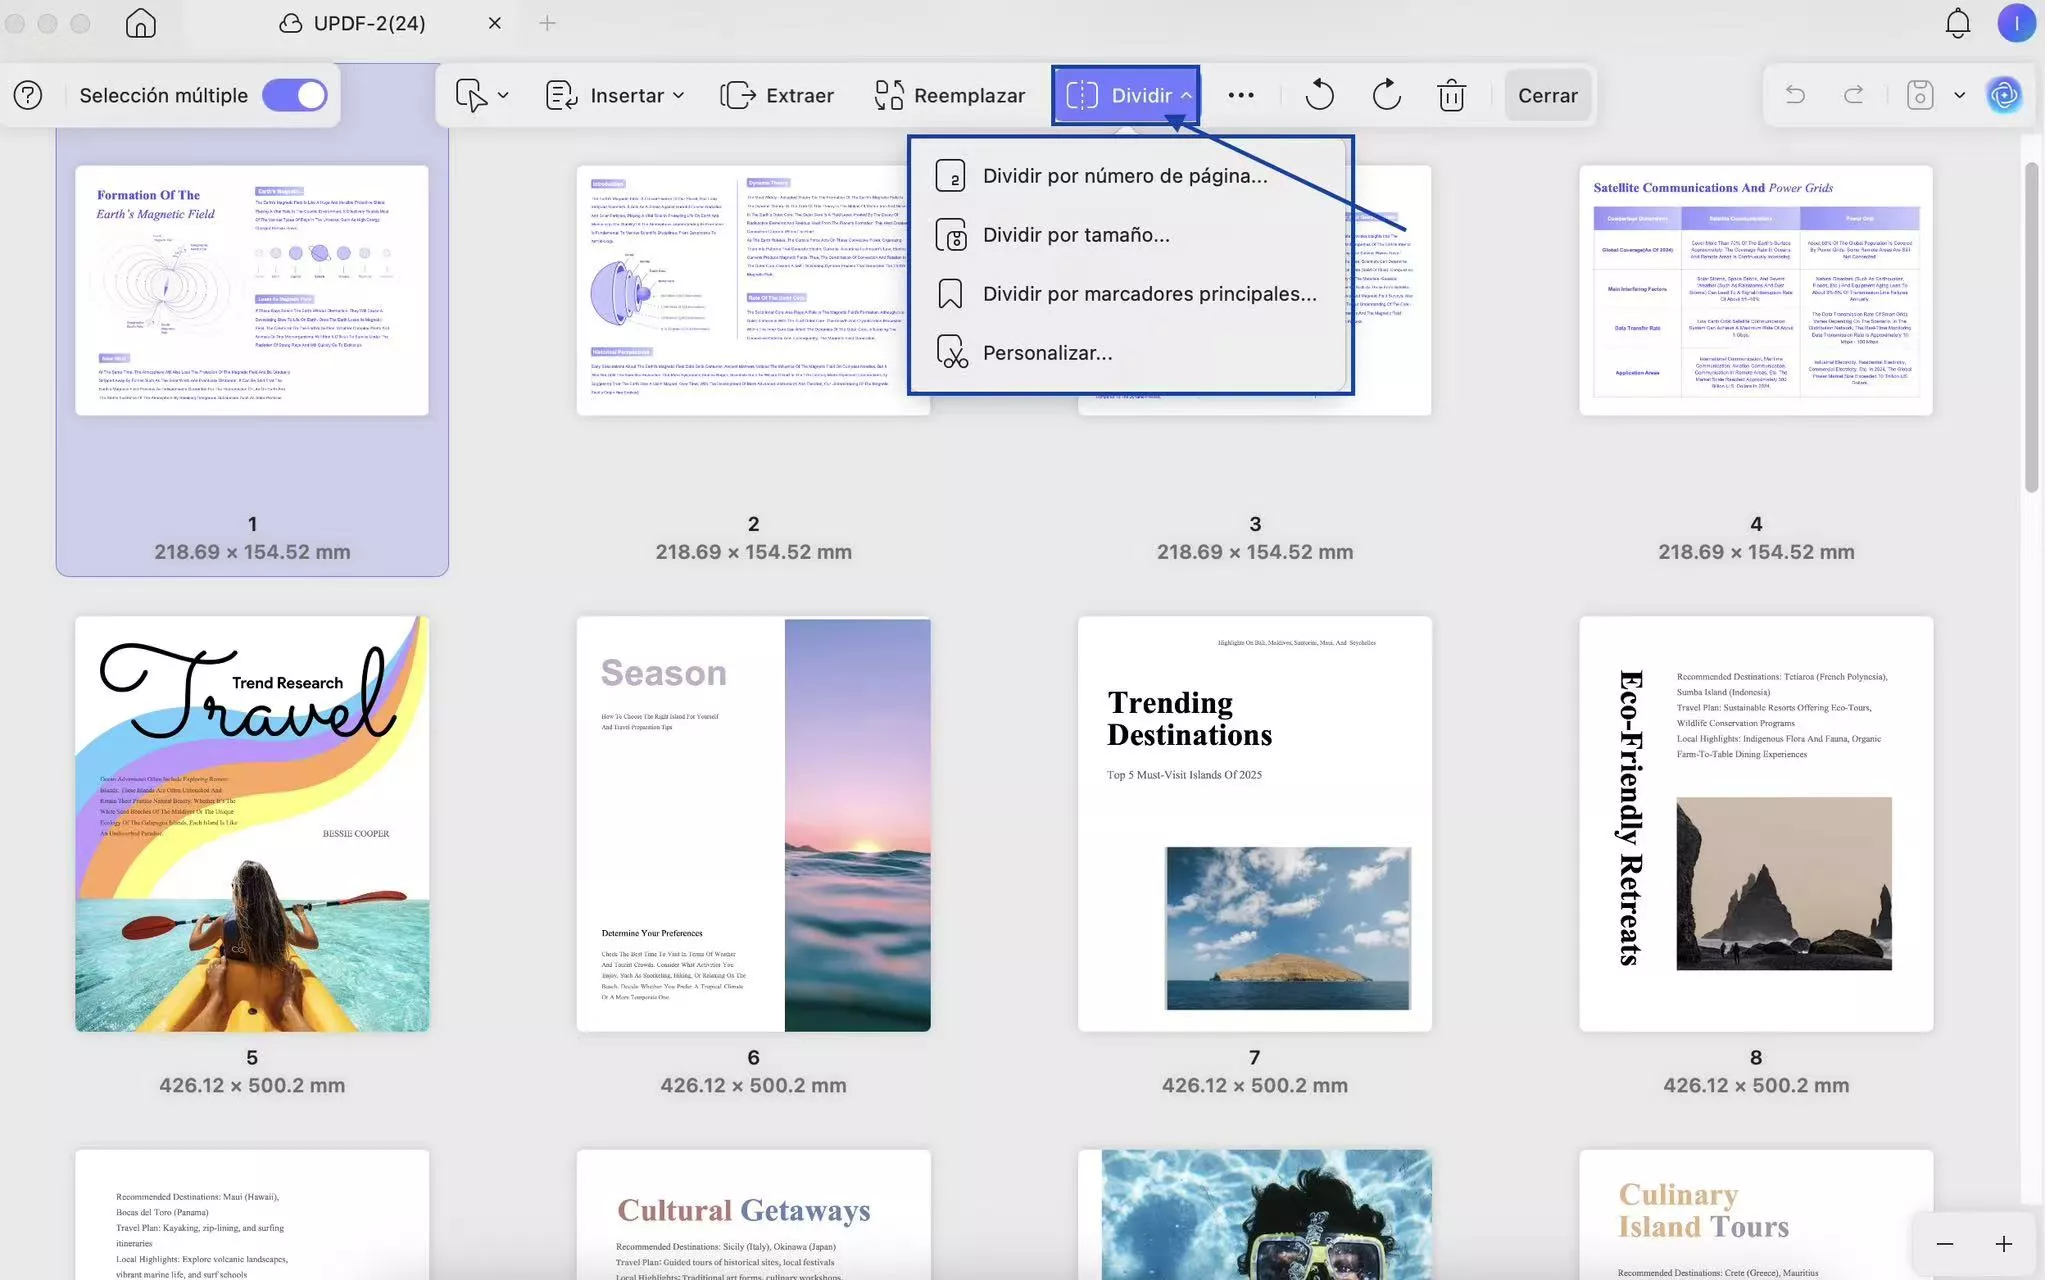The image size is (2045, 1280).
Task: Click the Reemplazar pages tool
Action: coord(949,95)
